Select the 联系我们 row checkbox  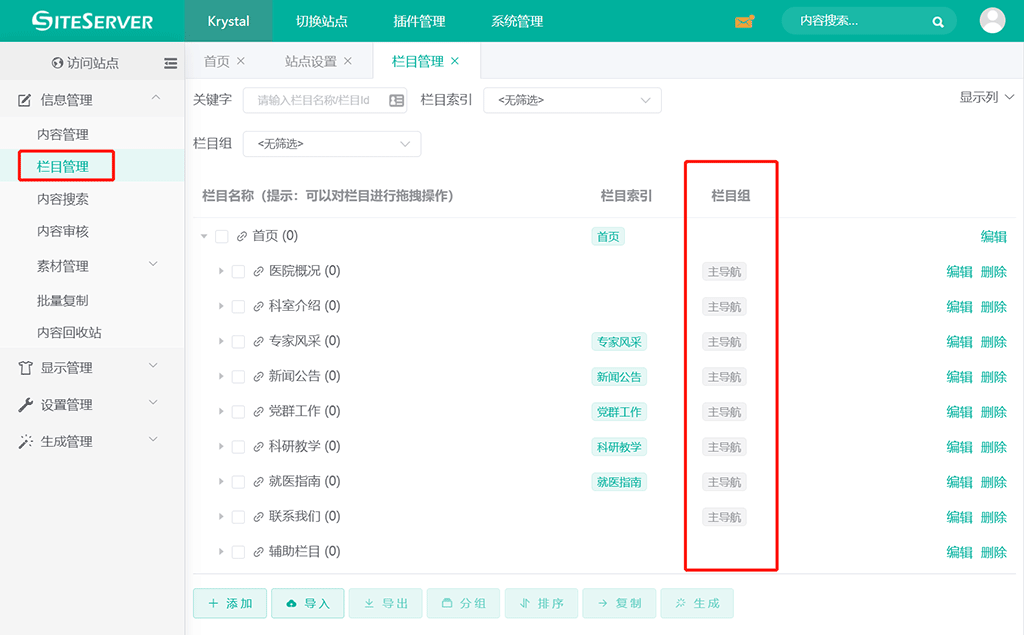(238, 517)
